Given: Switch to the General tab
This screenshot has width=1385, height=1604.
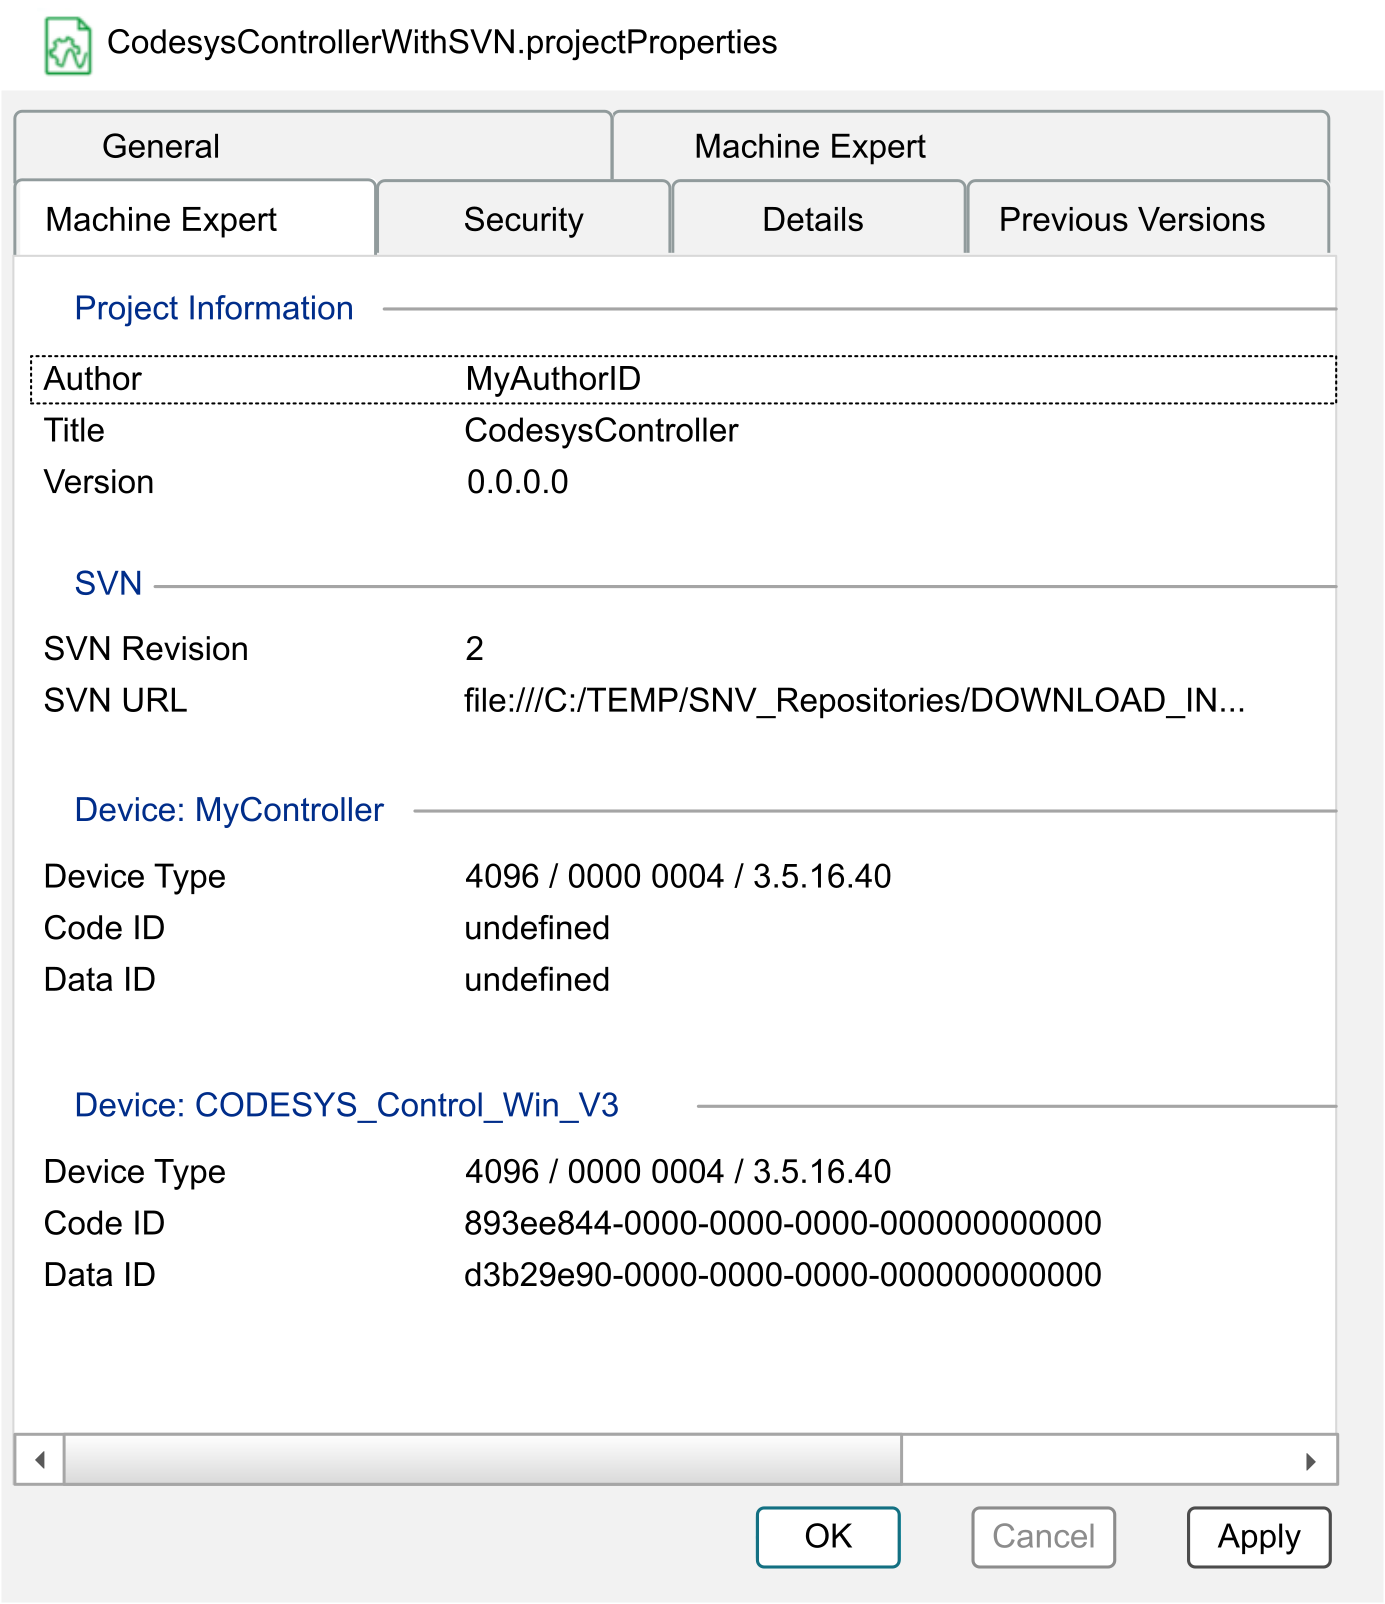Looking at the screenshot, I should click(x=313, y=146).
